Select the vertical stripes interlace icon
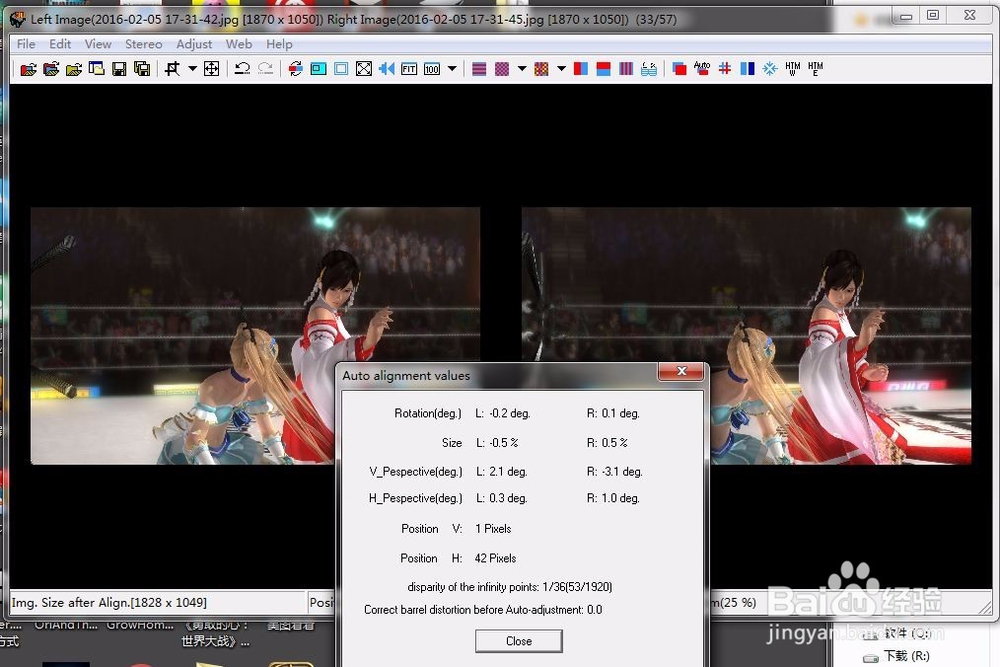1000x667 pixels. point(626,69)
